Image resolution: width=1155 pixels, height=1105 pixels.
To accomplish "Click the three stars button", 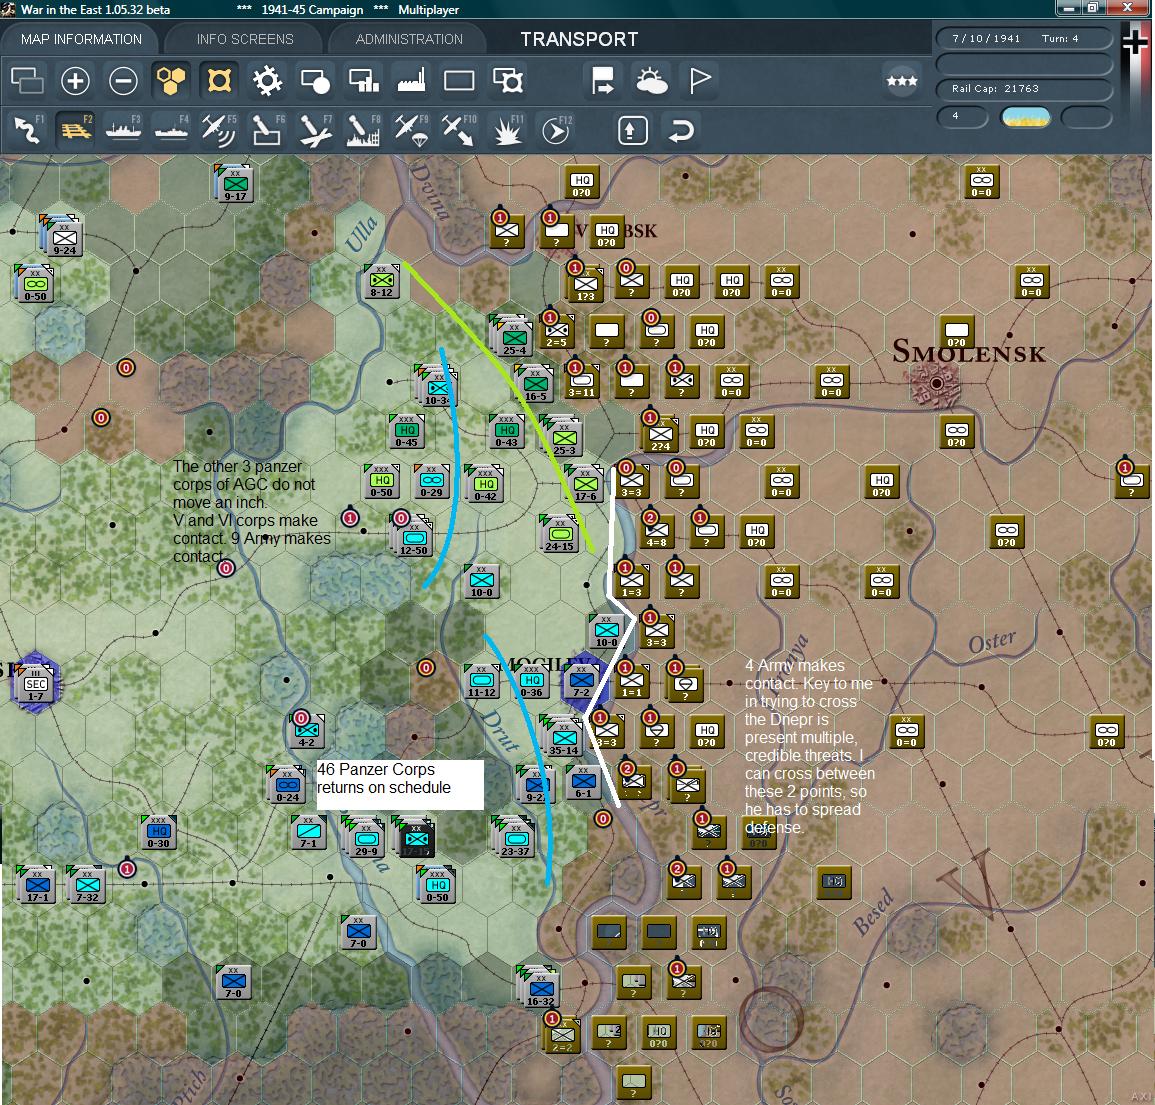I will tap(902, 81).
